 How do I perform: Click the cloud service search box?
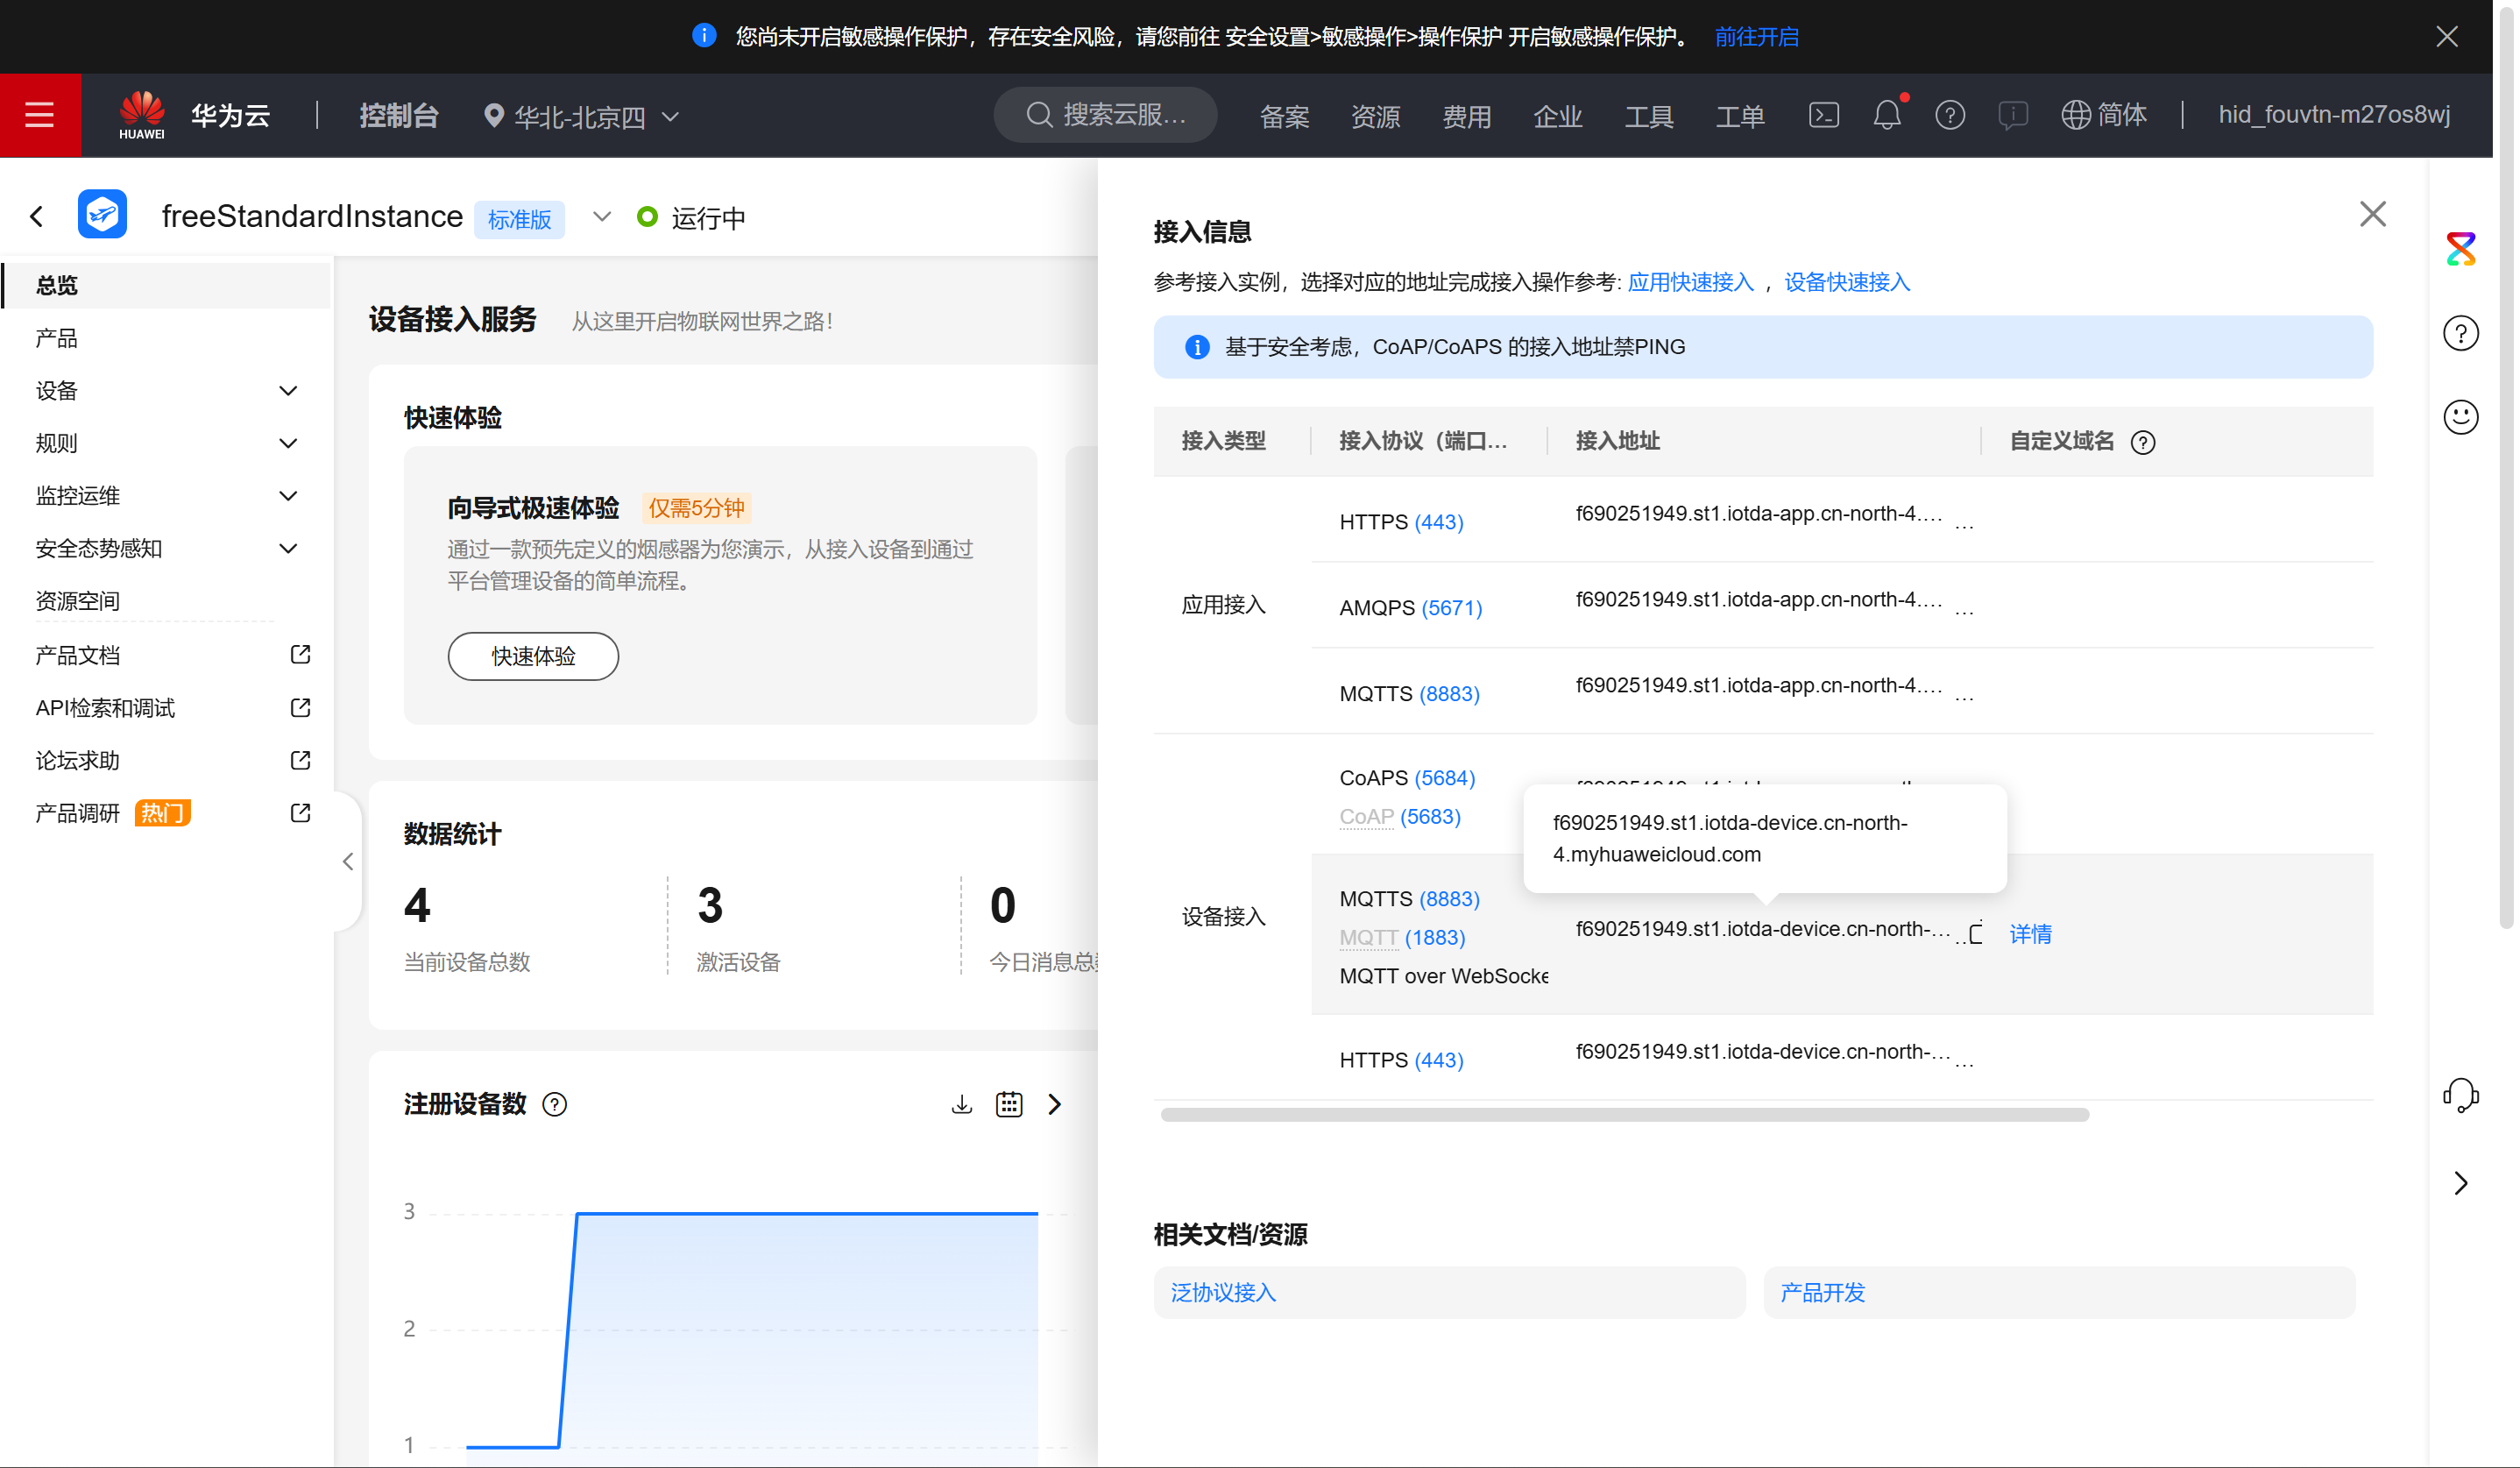click(1105, 115)
